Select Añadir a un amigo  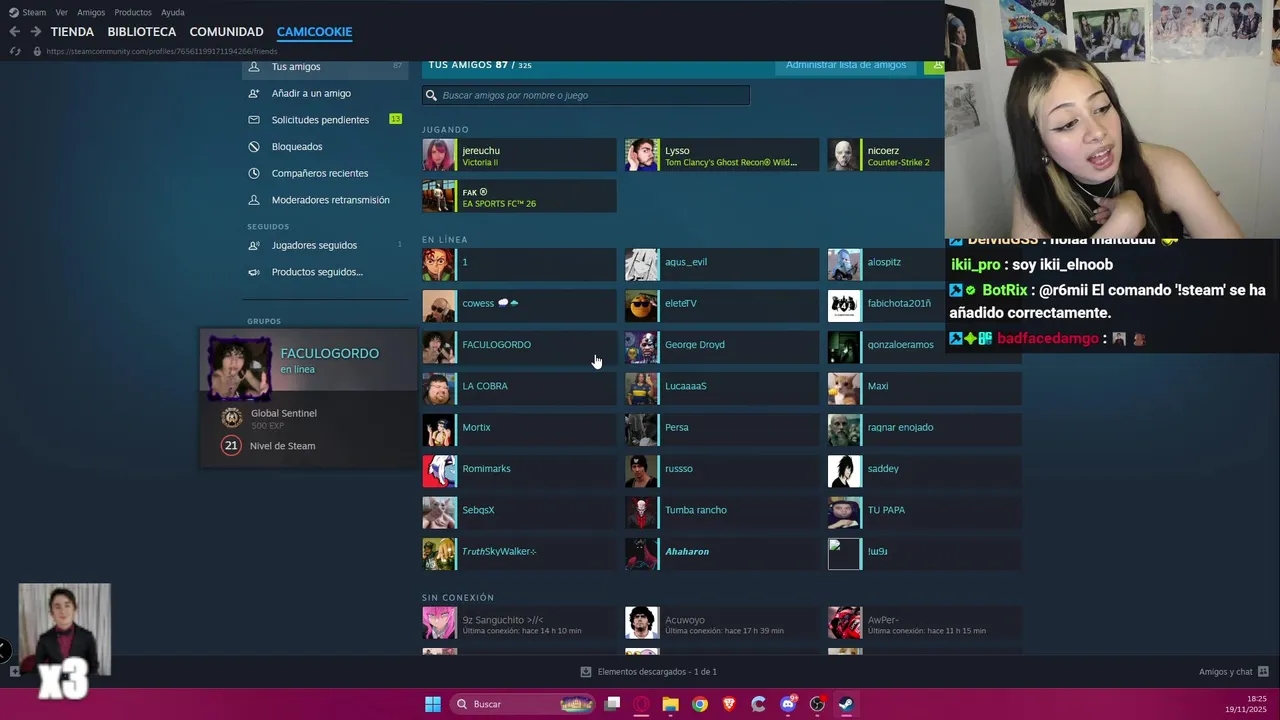(325, 93)
